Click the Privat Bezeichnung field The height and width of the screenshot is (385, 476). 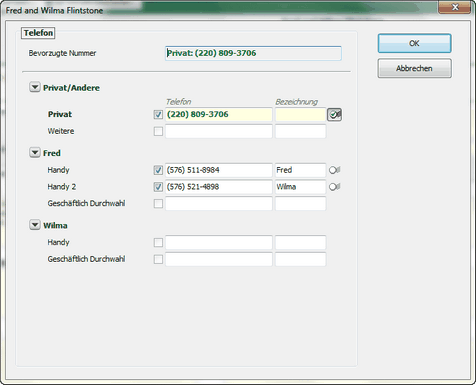[300, 115]
